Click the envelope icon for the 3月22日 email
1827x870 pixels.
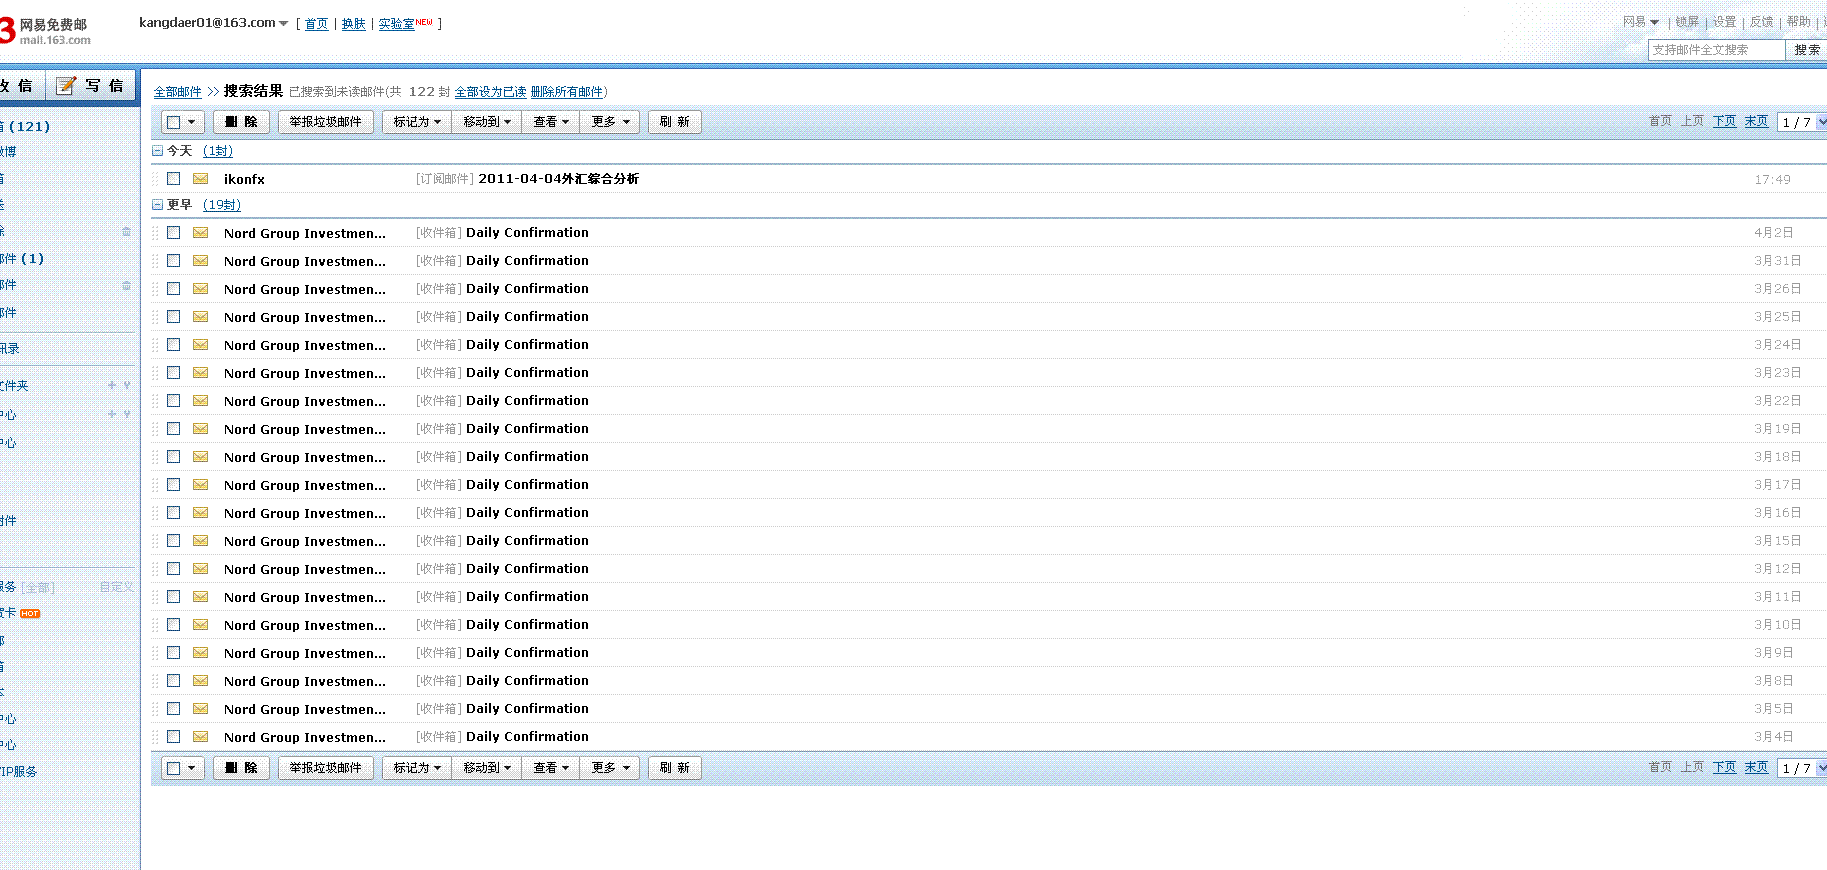pos(201,401)
